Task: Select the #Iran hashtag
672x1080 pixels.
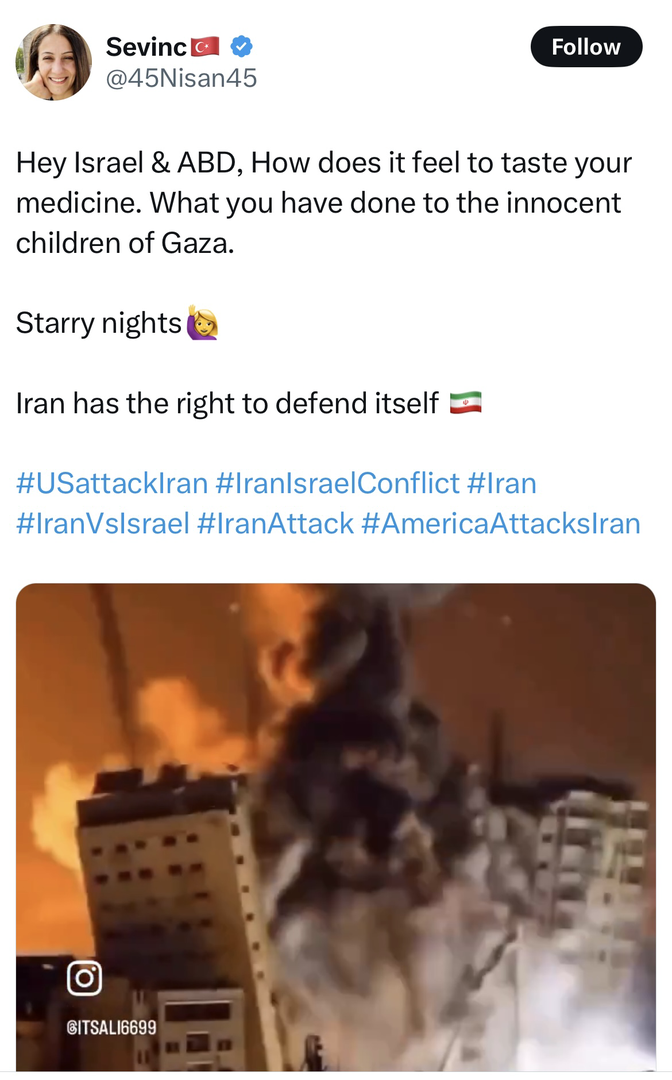Action: click(x=502, y=484)
